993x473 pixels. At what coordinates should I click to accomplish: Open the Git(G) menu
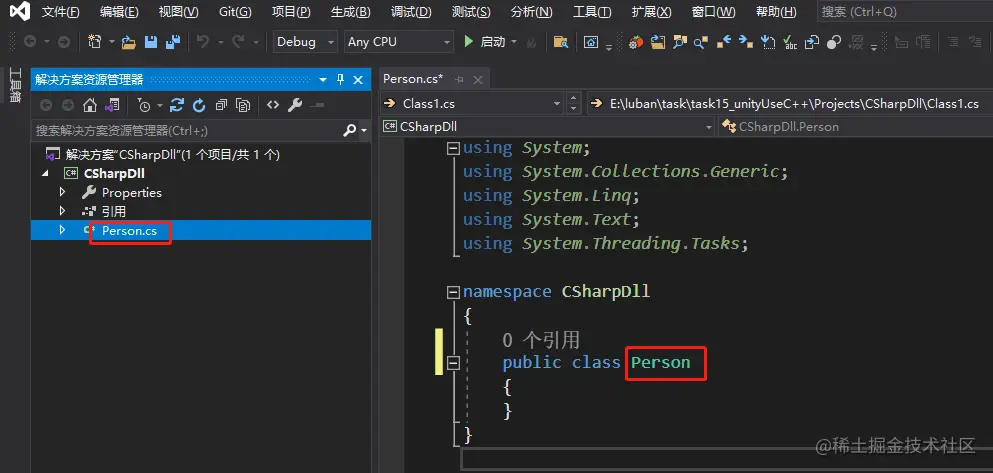[x=235, y=12]
